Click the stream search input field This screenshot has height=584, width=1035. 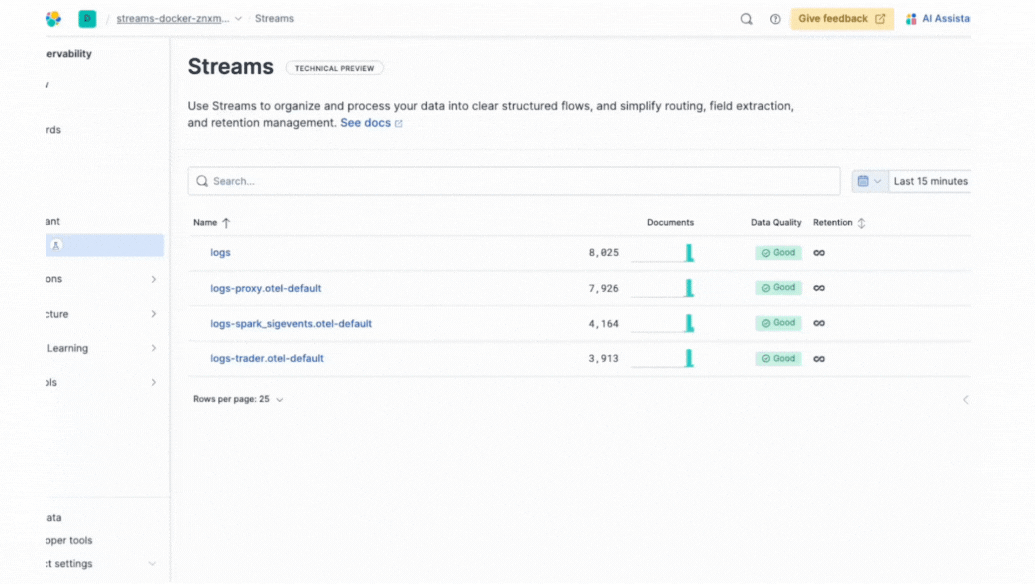click(x=514, y=181)
